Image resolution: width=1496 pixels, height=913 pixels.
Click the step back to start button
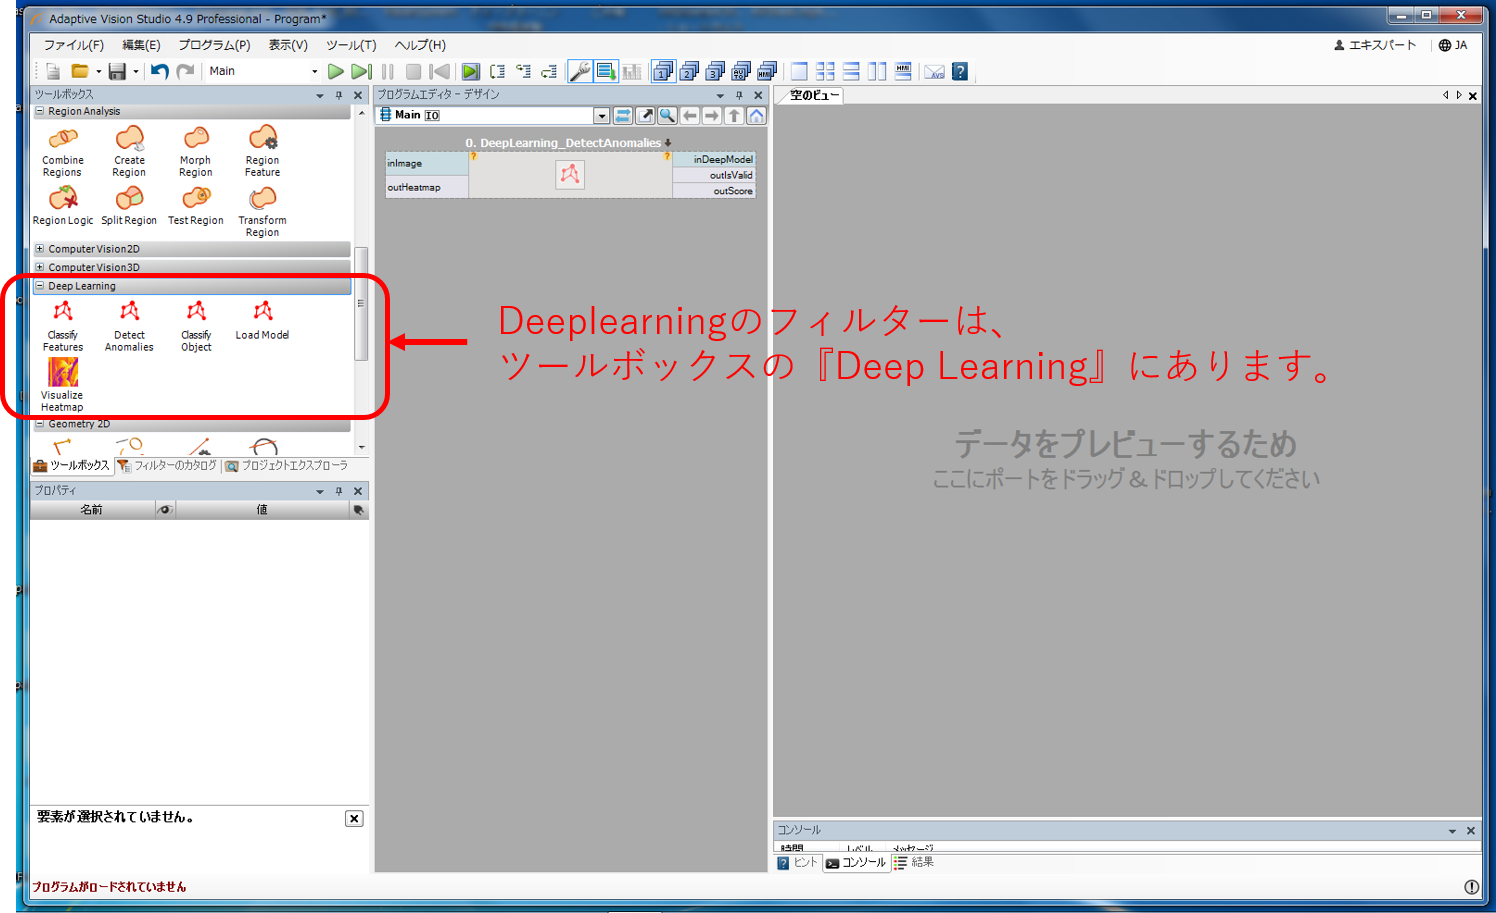[x=439, y=71]
